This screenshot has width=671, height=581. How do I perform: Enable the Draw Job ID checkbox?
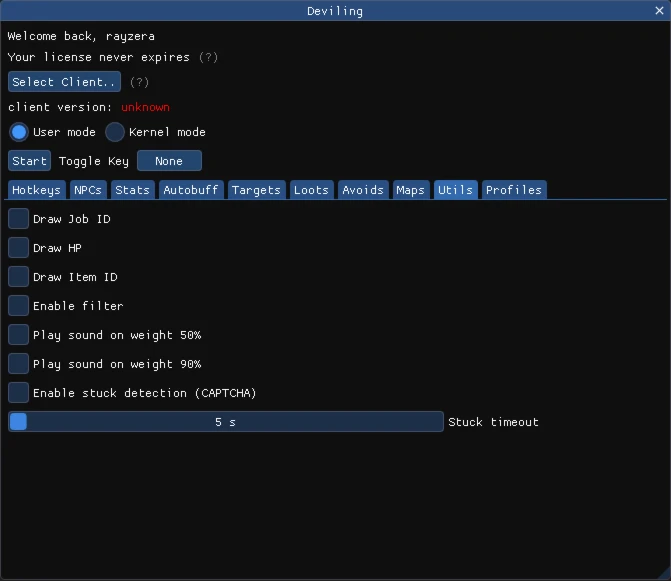tap(19, 219)
